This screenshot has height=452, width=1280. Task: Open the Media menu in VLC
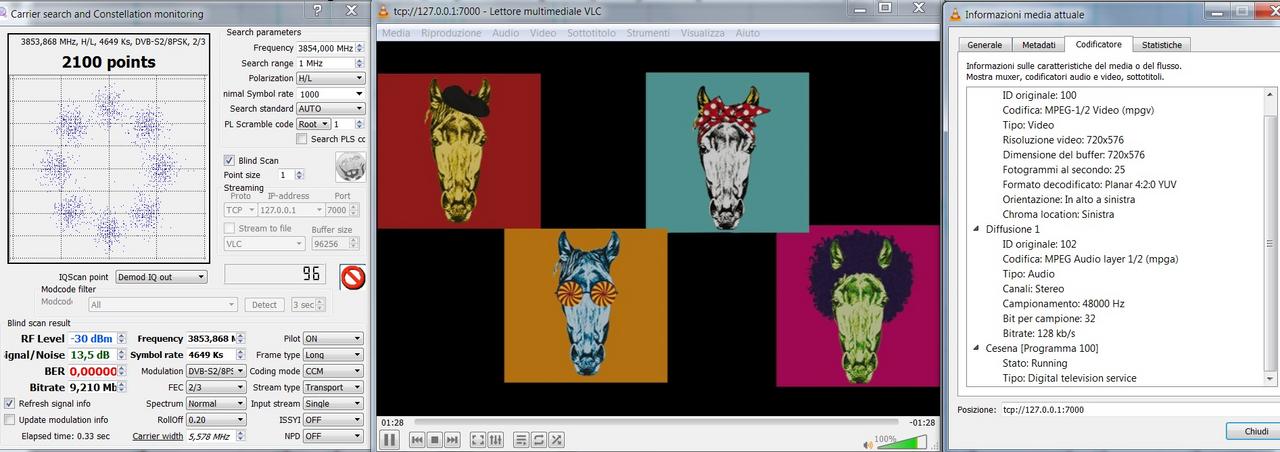point(396,33)
